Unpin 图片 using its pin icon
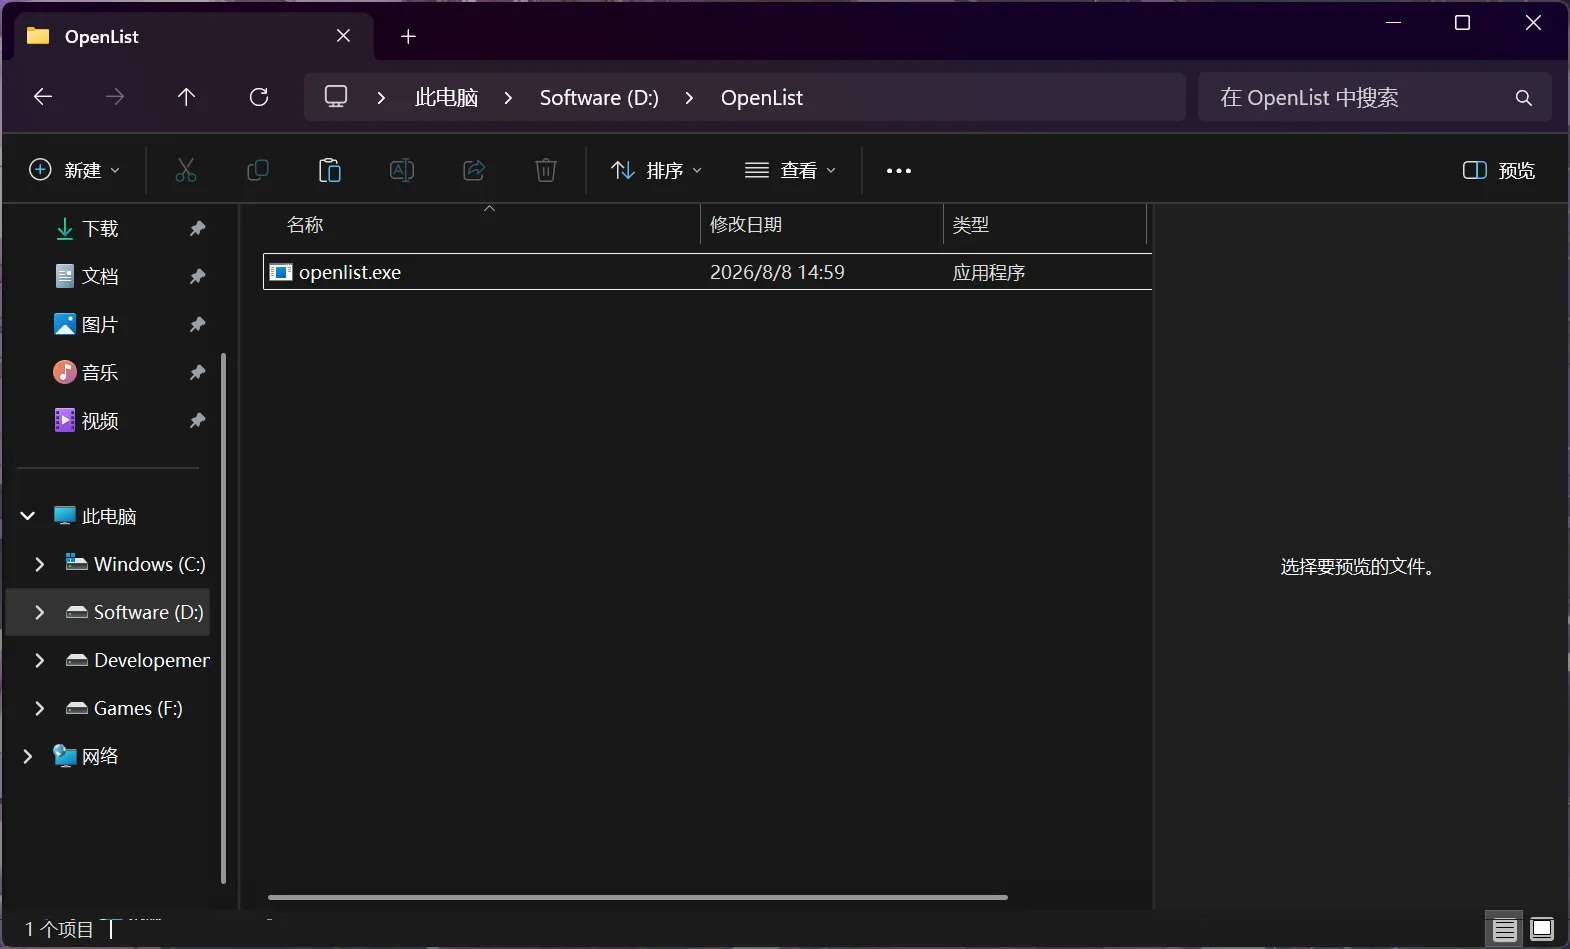This screenshot has width=1570, height=949. 198,324
